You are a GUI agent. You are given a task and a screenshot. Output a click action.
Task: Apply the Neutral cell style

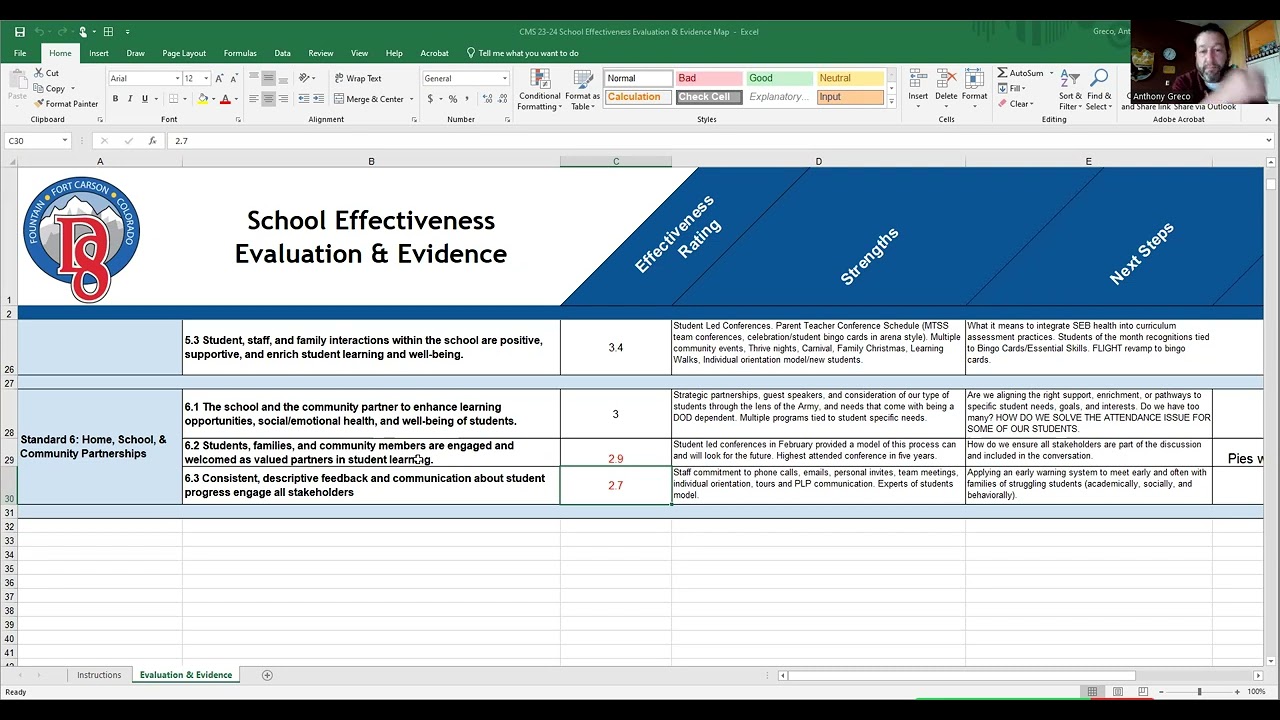(850, 78)
